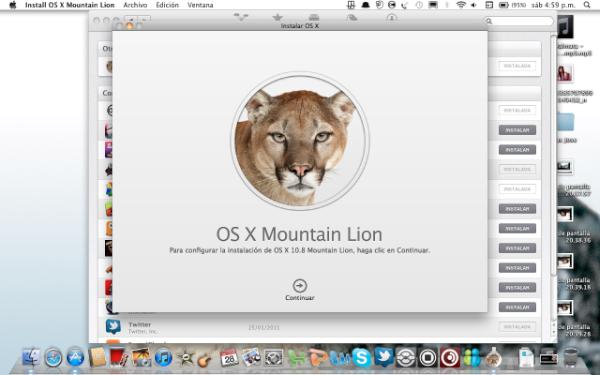Image resolution: width=600 pixels, height=375 pixels.
Task: Click the Wi-Fi status icon
Action: coord(461,5)
